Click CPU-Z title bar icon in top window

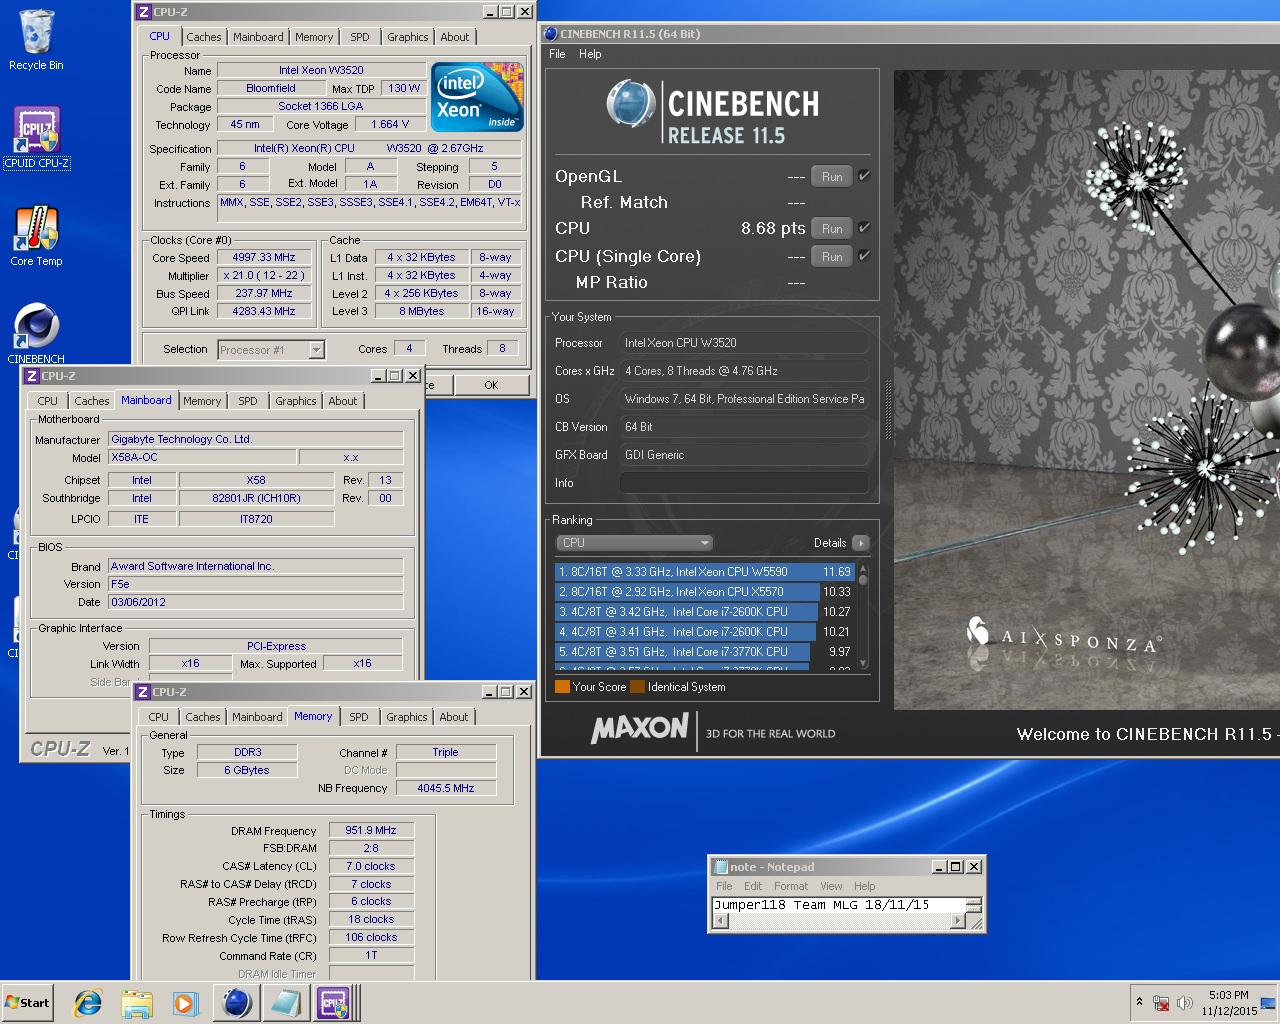point(143,12)
